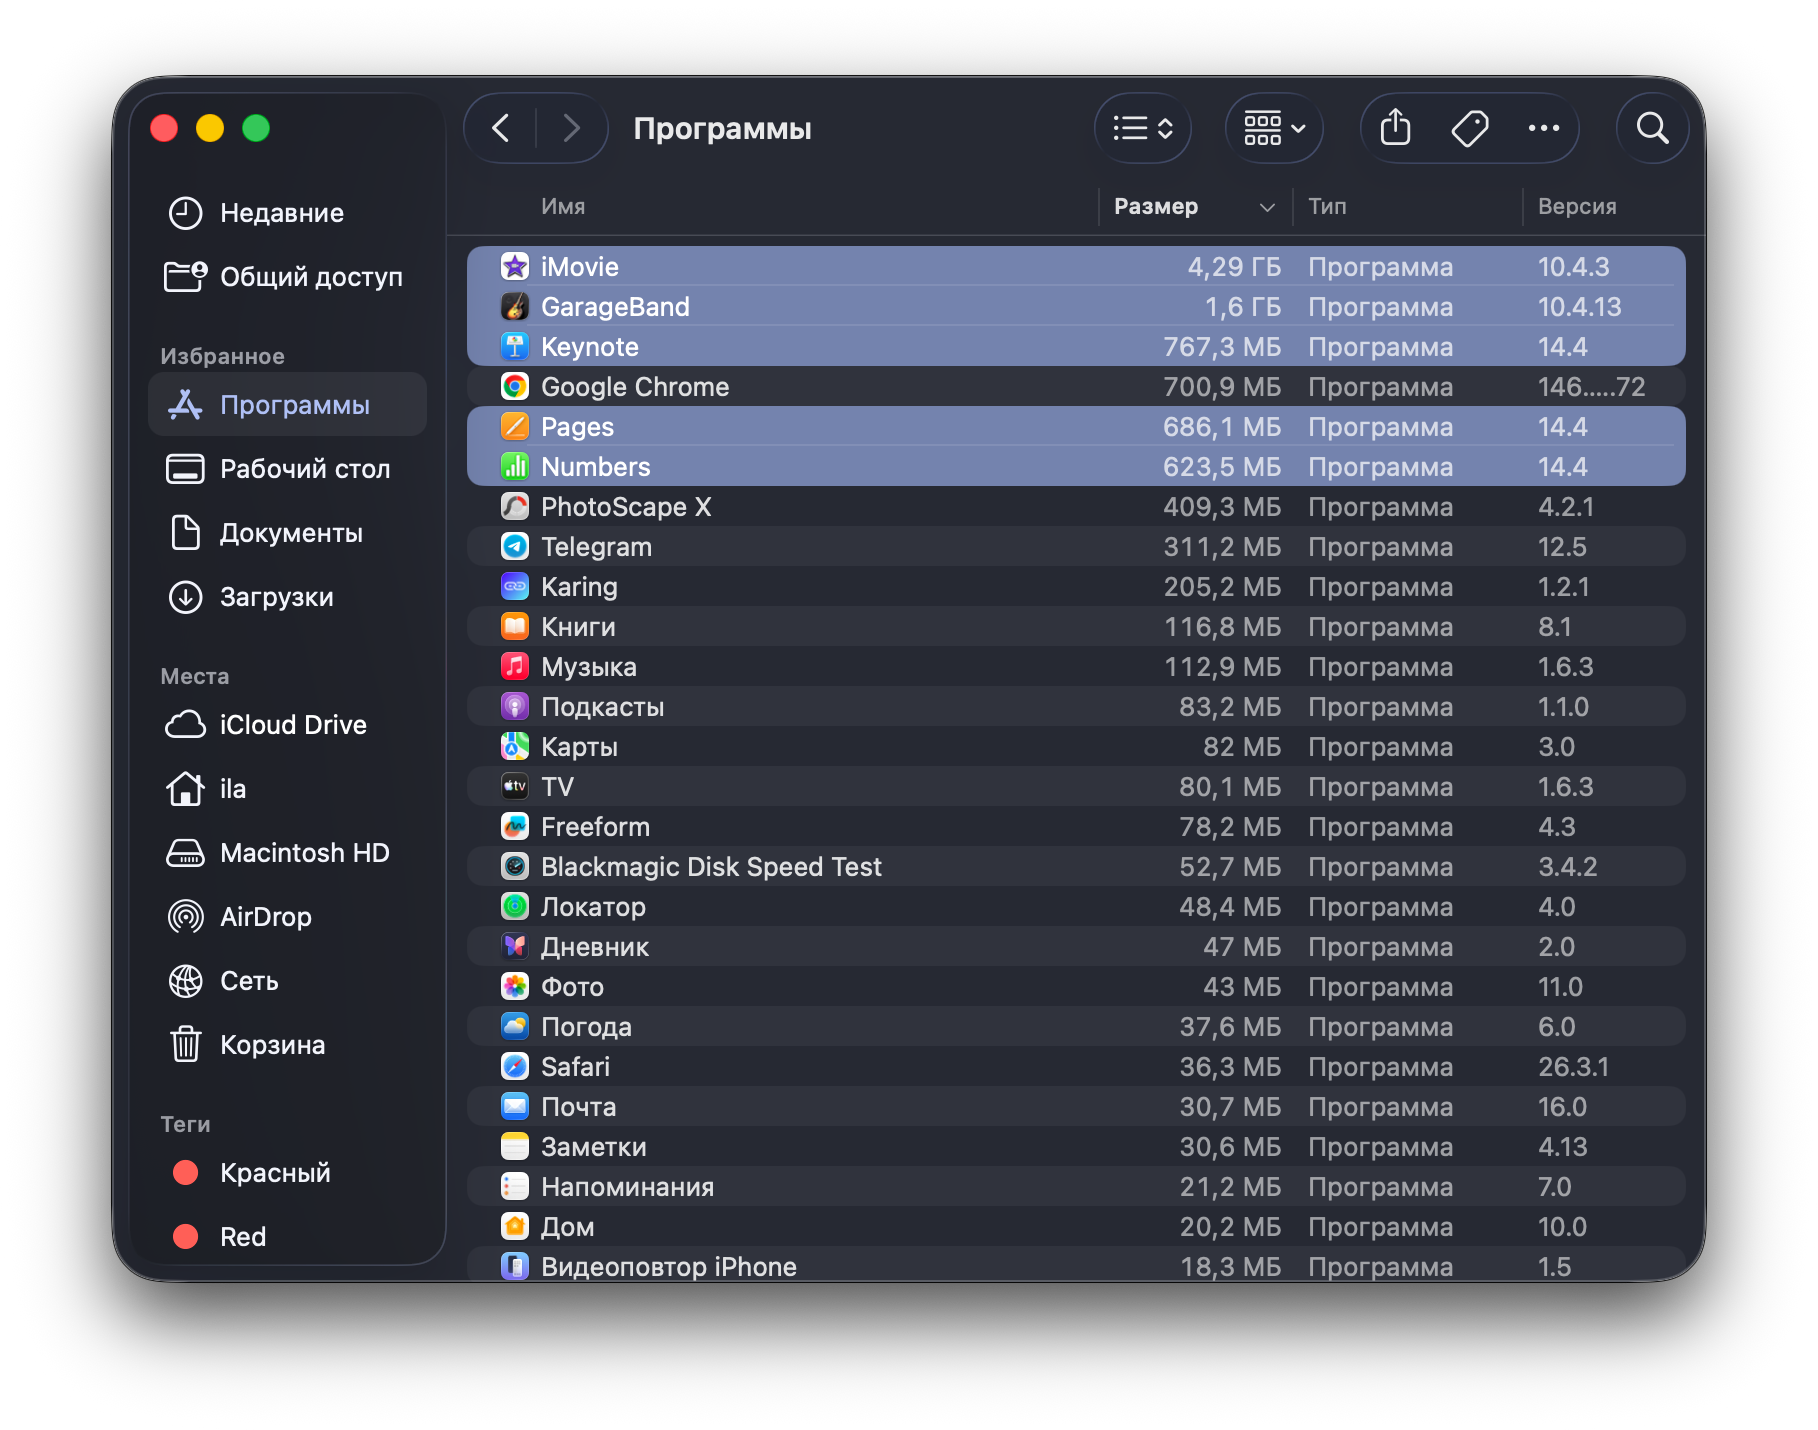Go back with the left arrow
Viewport: 1818px width, 1430px height.
[x=501, y=128]
